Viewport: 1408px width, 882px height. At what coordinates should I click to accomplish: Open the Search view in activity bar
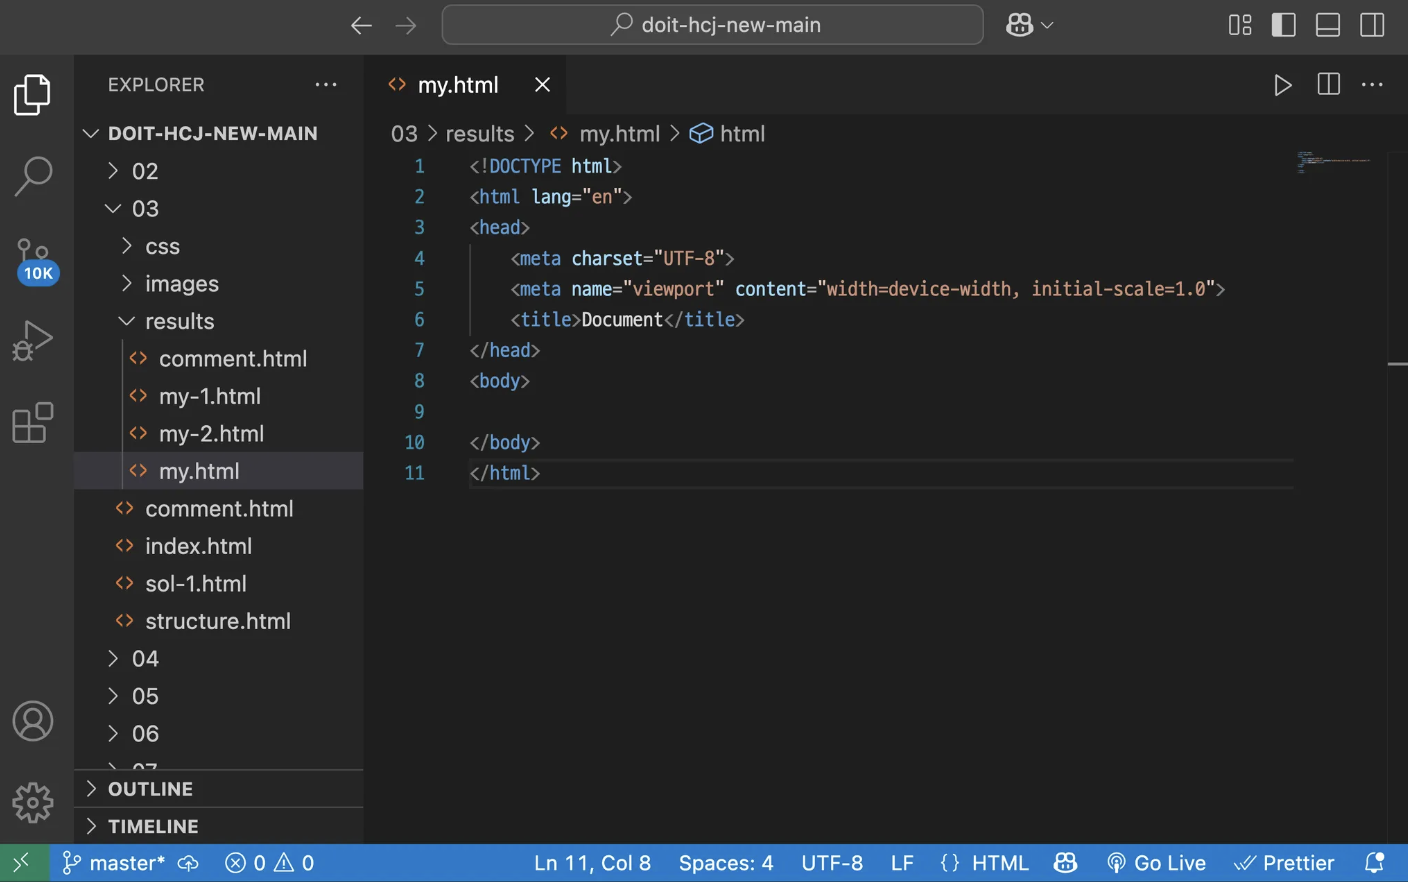[33, 176]
